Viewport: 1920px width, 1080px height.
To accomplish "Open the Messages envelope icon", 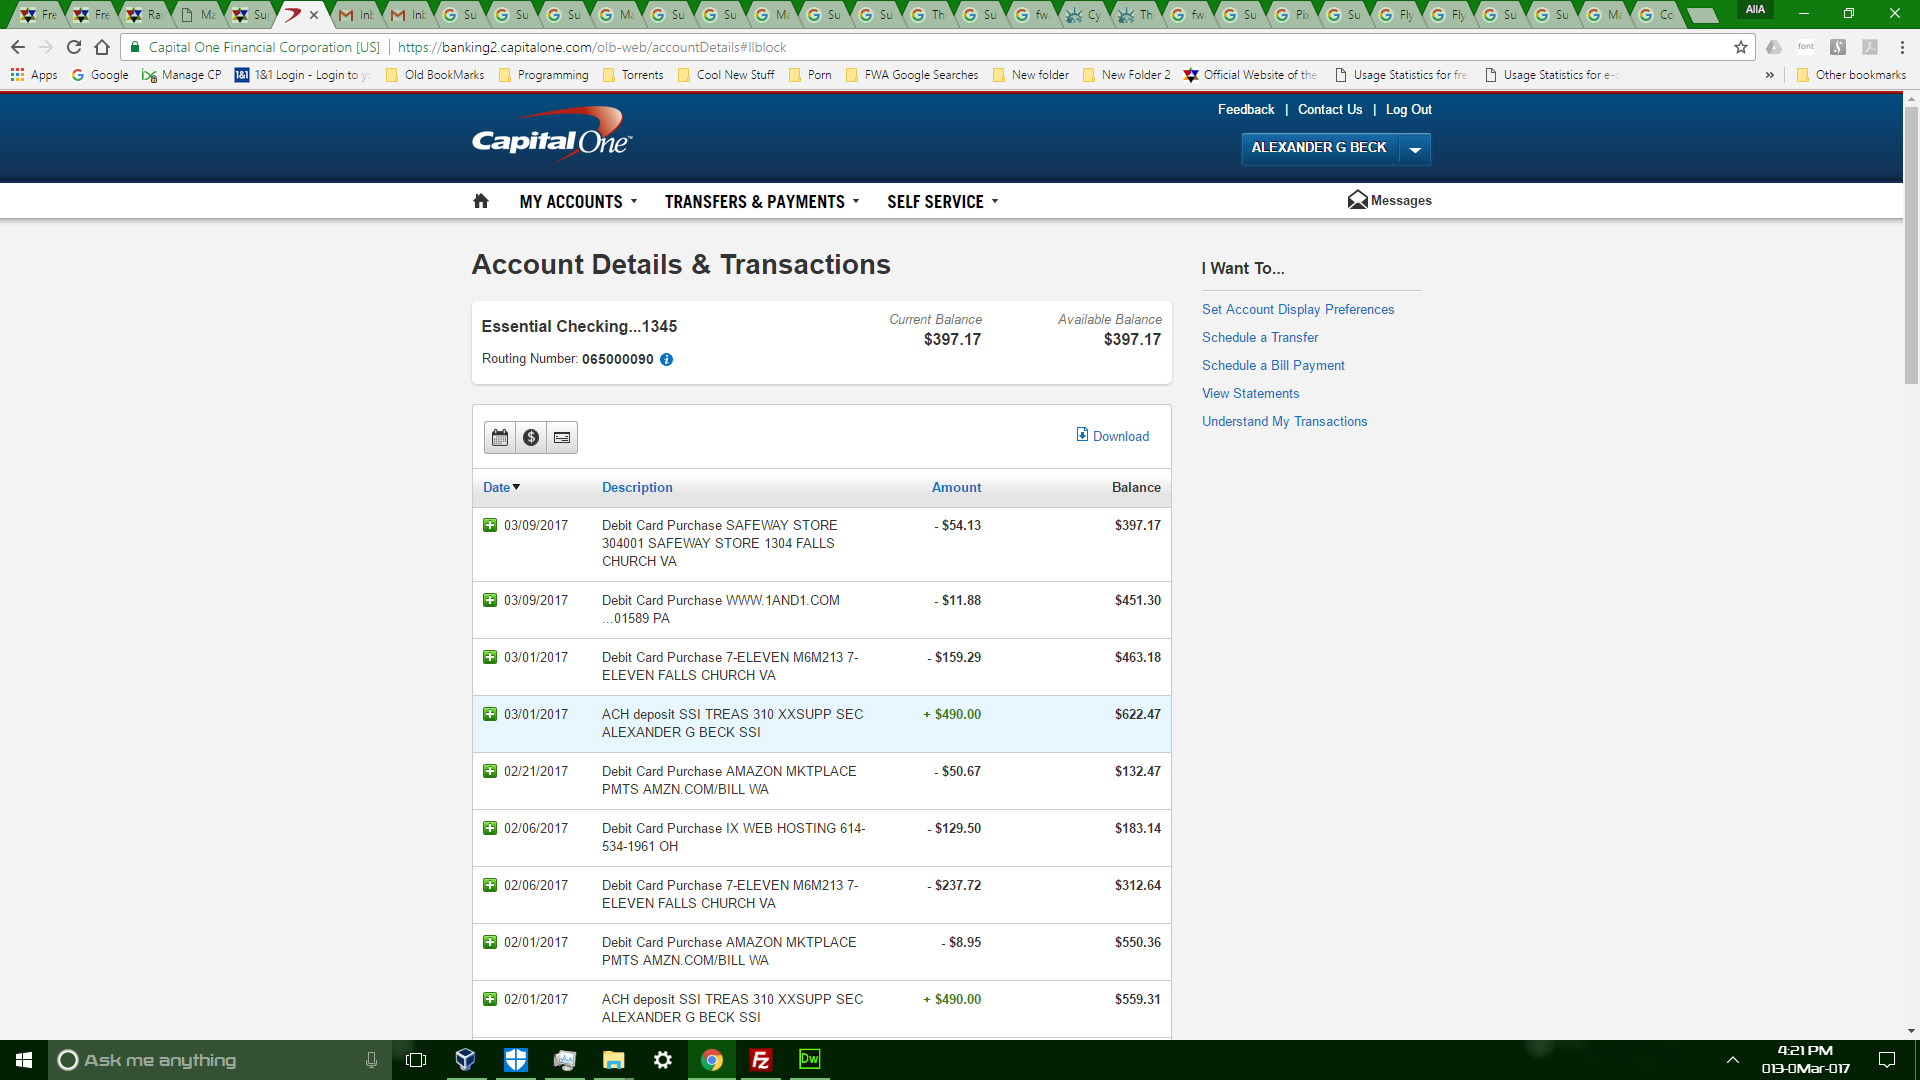I will coord(1357,200).
